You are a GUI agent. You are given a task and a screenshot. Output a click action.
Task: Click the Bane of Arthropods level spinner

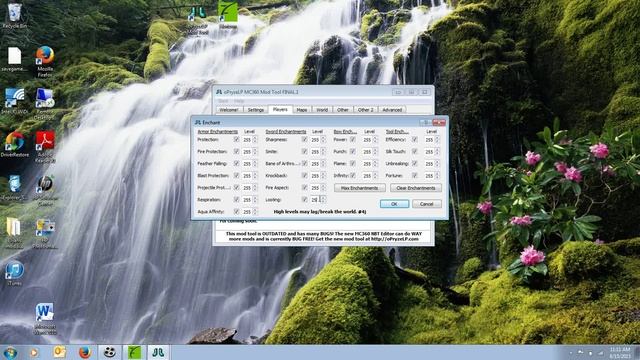tap(323, 163)
